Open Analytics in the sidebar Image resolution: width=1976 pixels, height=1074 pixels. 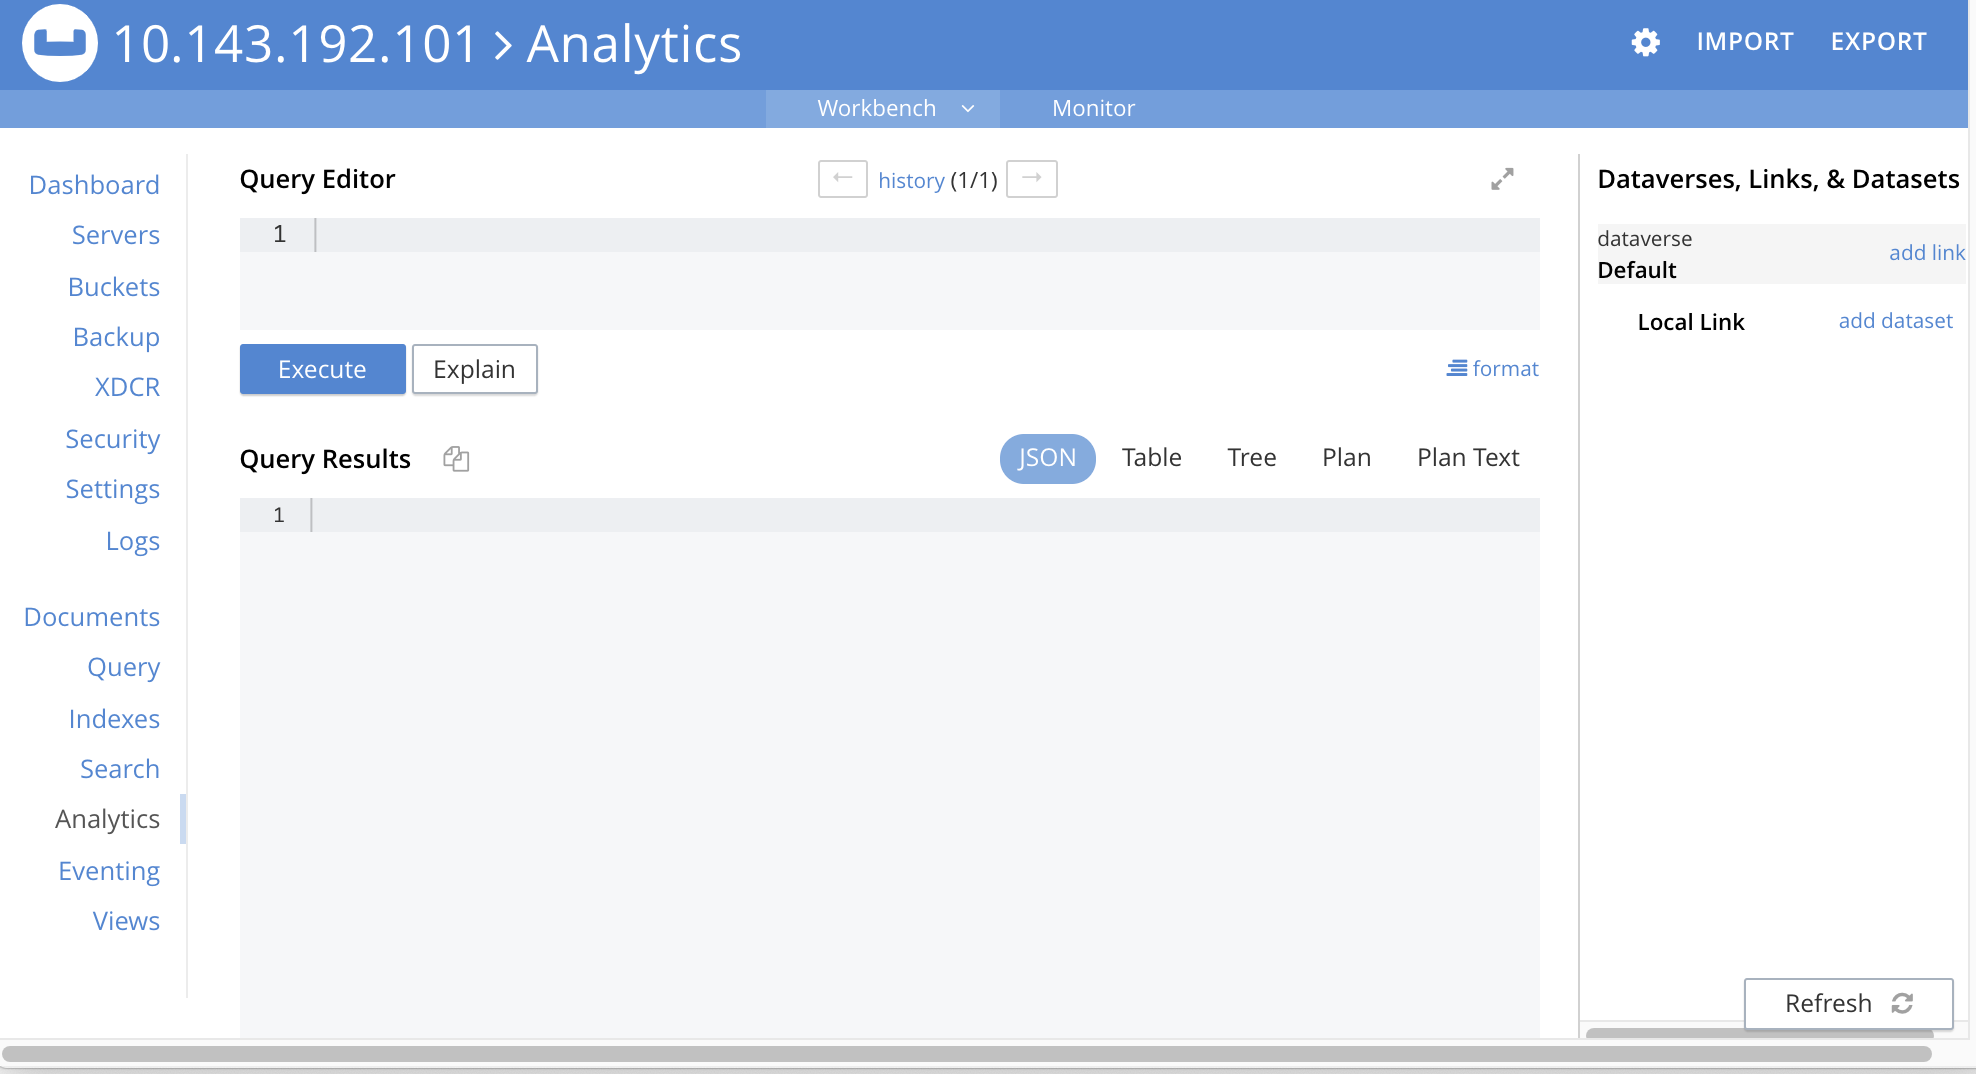107,819
